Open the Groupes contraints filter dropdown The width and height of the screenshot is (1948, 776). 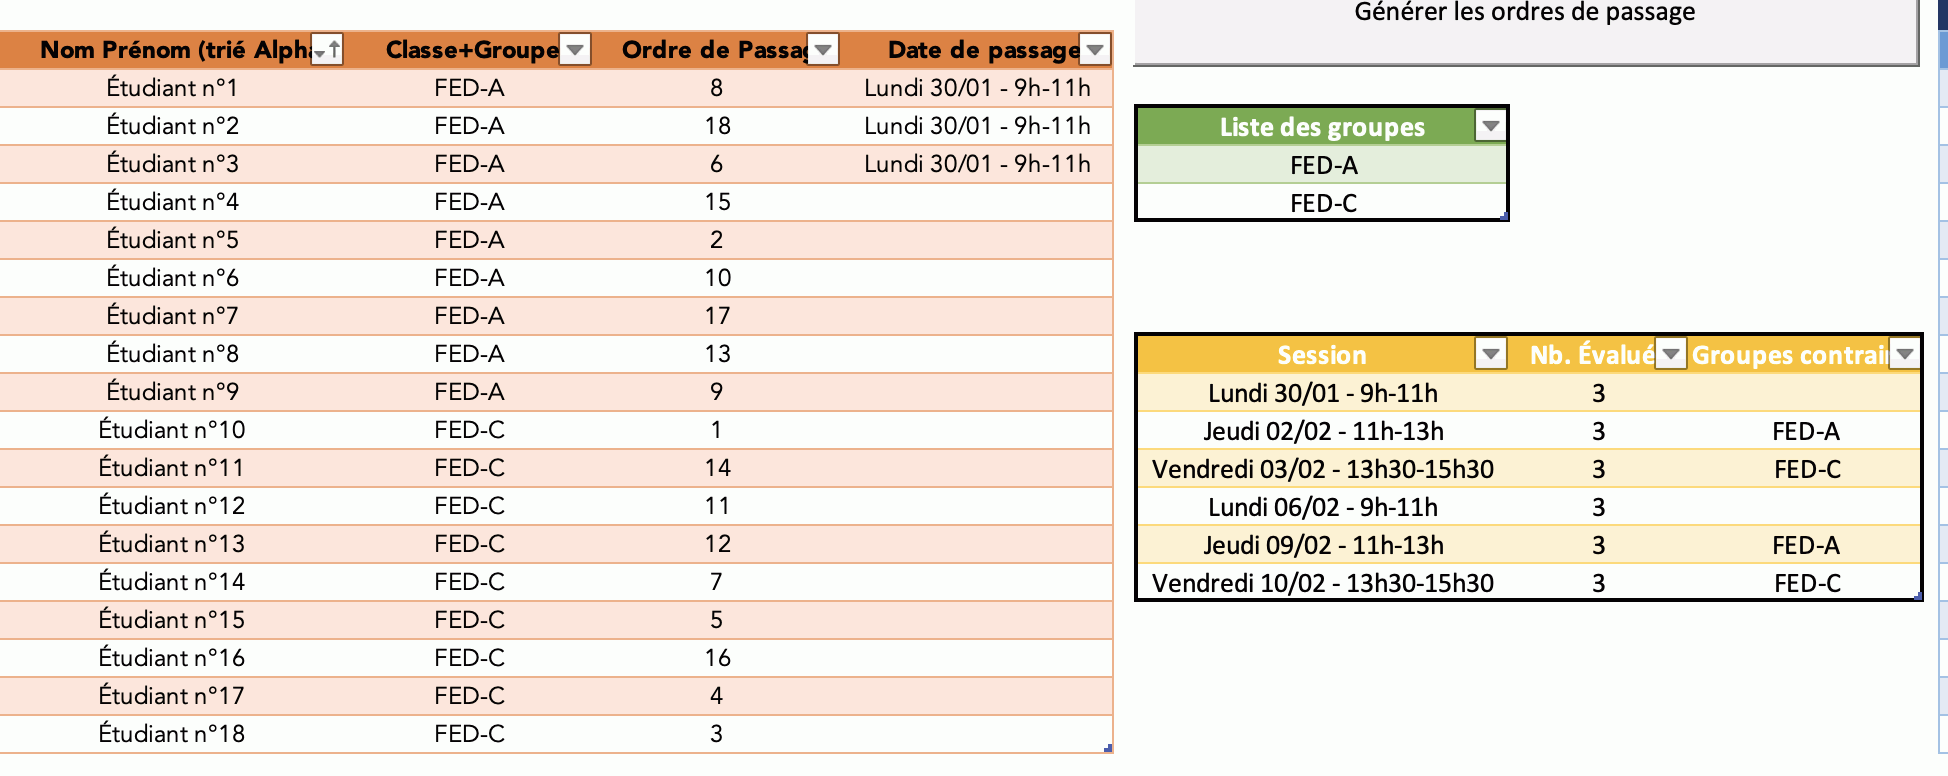(1905, 354)
